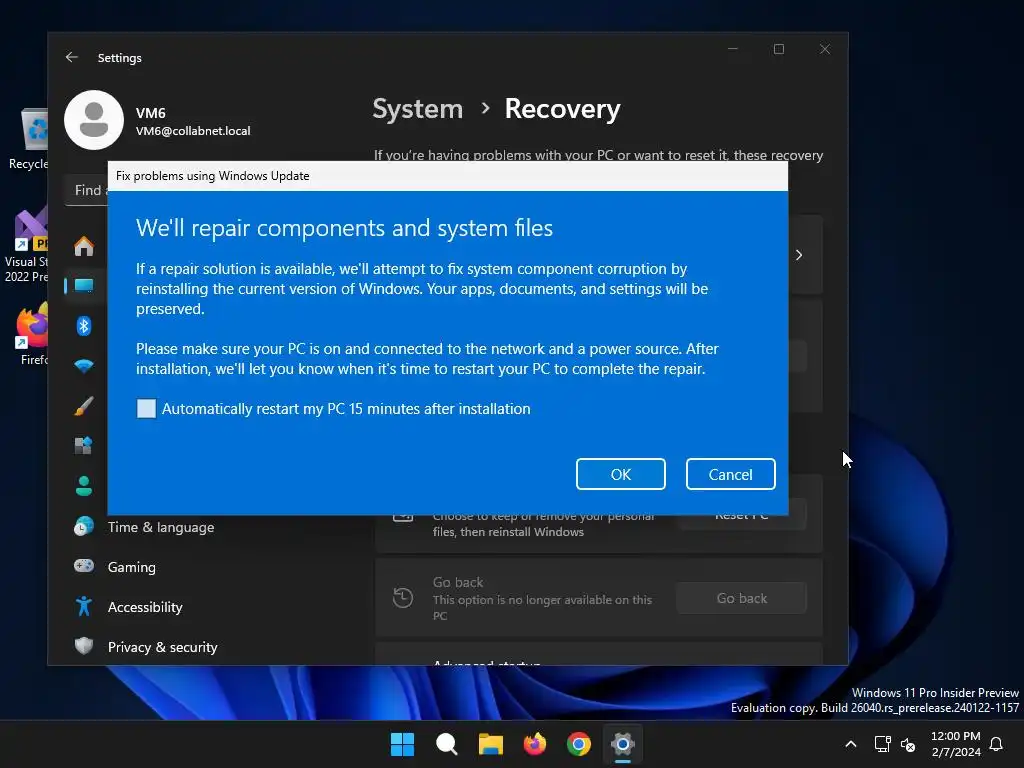Click the Gaming controller icon
The image size is (1024, 768).
[84, 566]
